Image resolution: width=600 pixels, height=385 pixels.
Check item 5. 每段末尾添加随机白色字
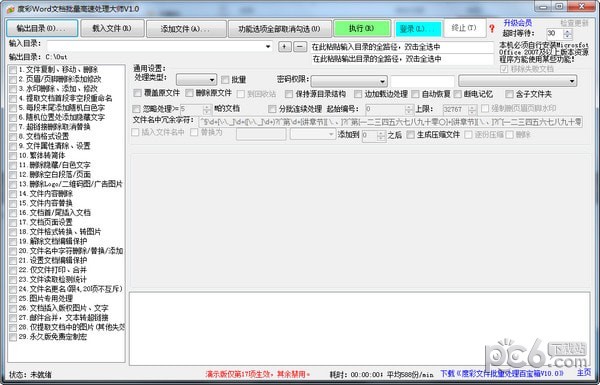[13, 108]
